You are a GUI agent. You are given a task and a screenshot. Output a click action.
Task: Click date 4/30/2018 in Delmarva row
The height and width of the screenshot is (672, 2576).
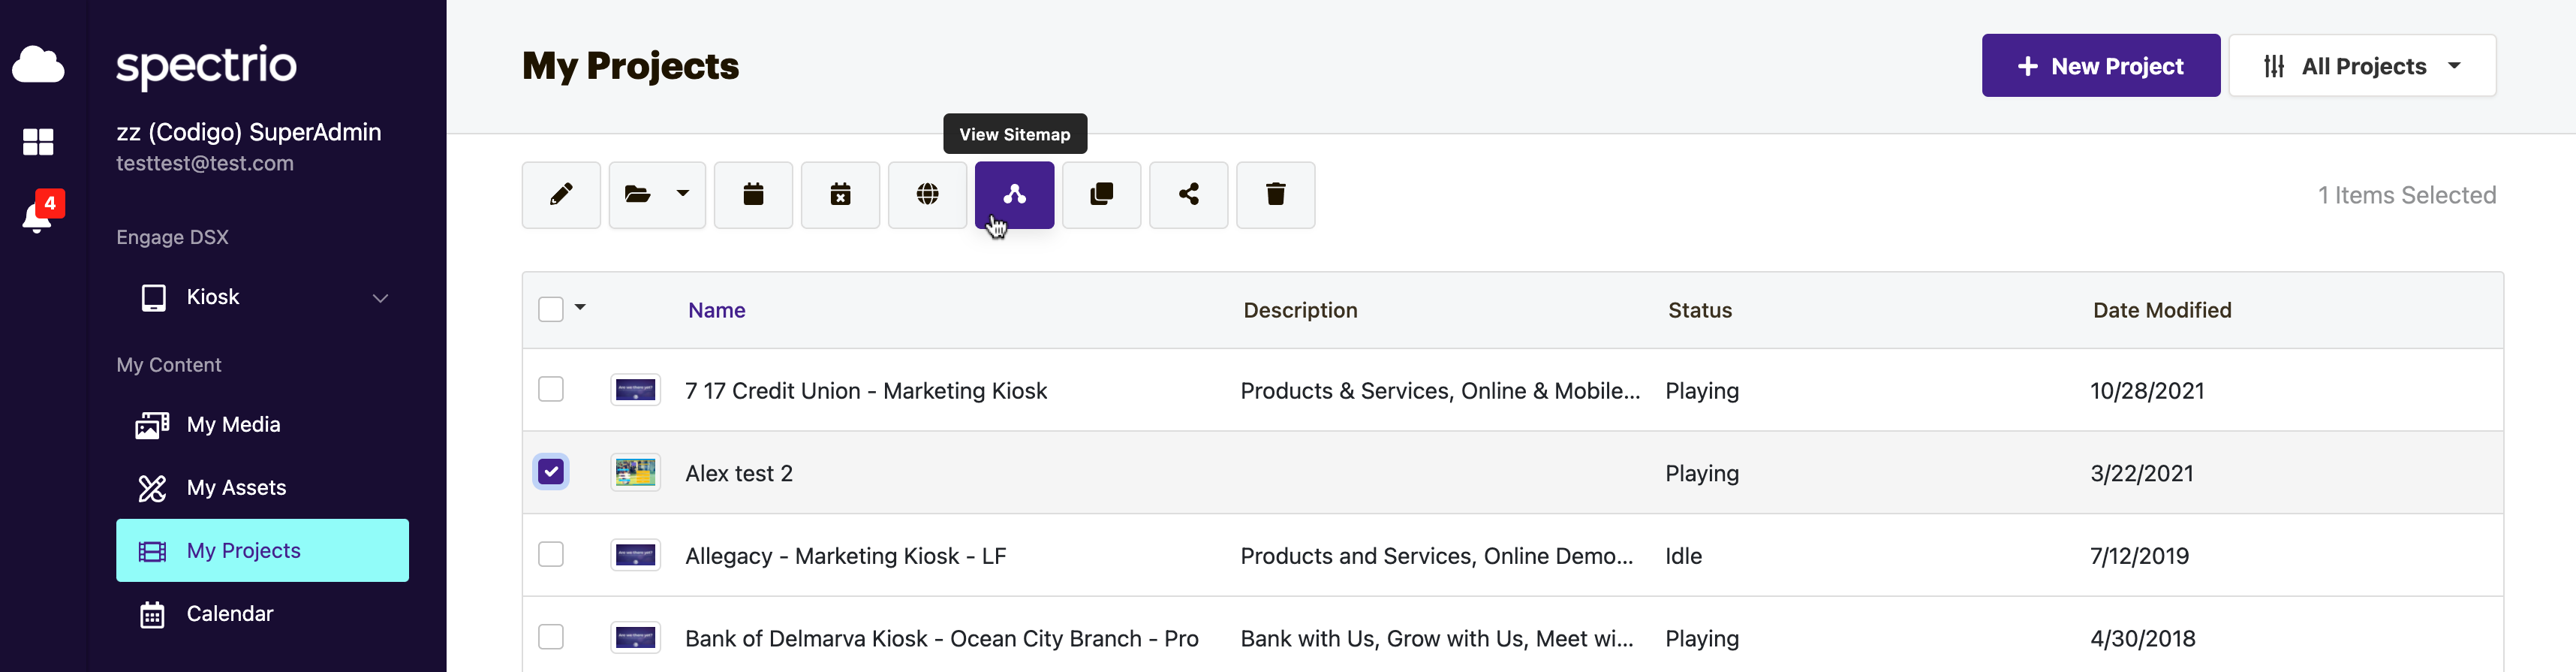[x=2143, y=639]
